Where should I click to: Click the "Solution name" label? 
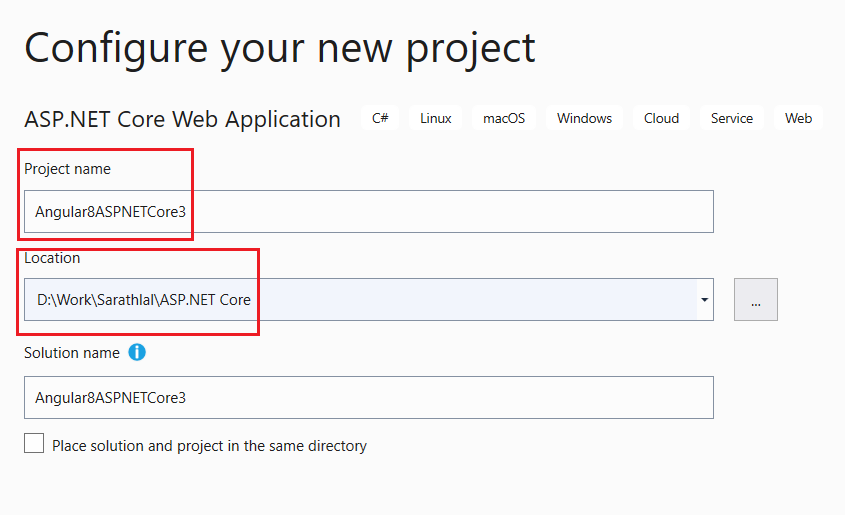(72, 353)
